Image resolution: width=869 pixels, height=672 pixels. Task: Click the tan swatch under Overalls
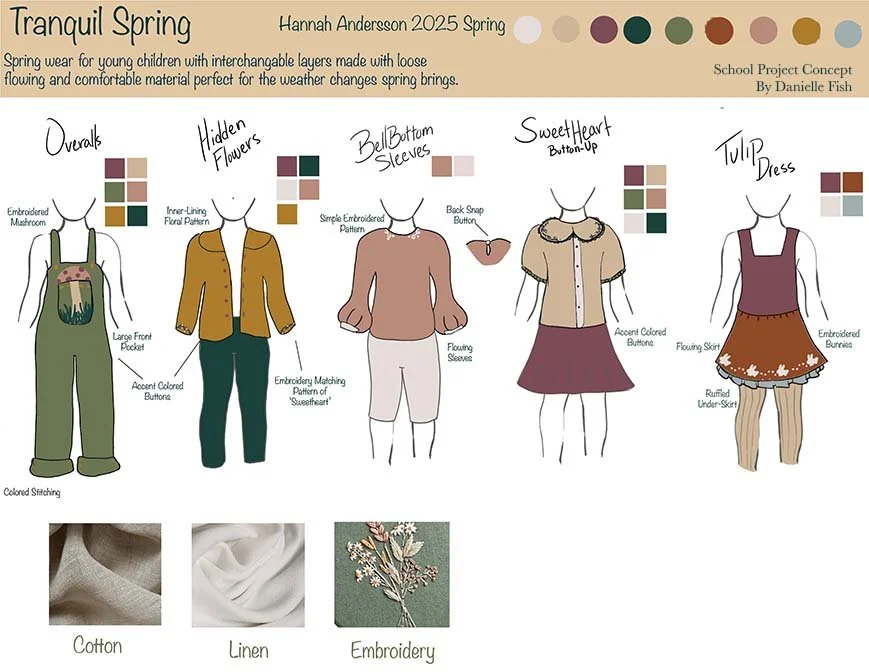pyautogui.click(x=137, y=168)
